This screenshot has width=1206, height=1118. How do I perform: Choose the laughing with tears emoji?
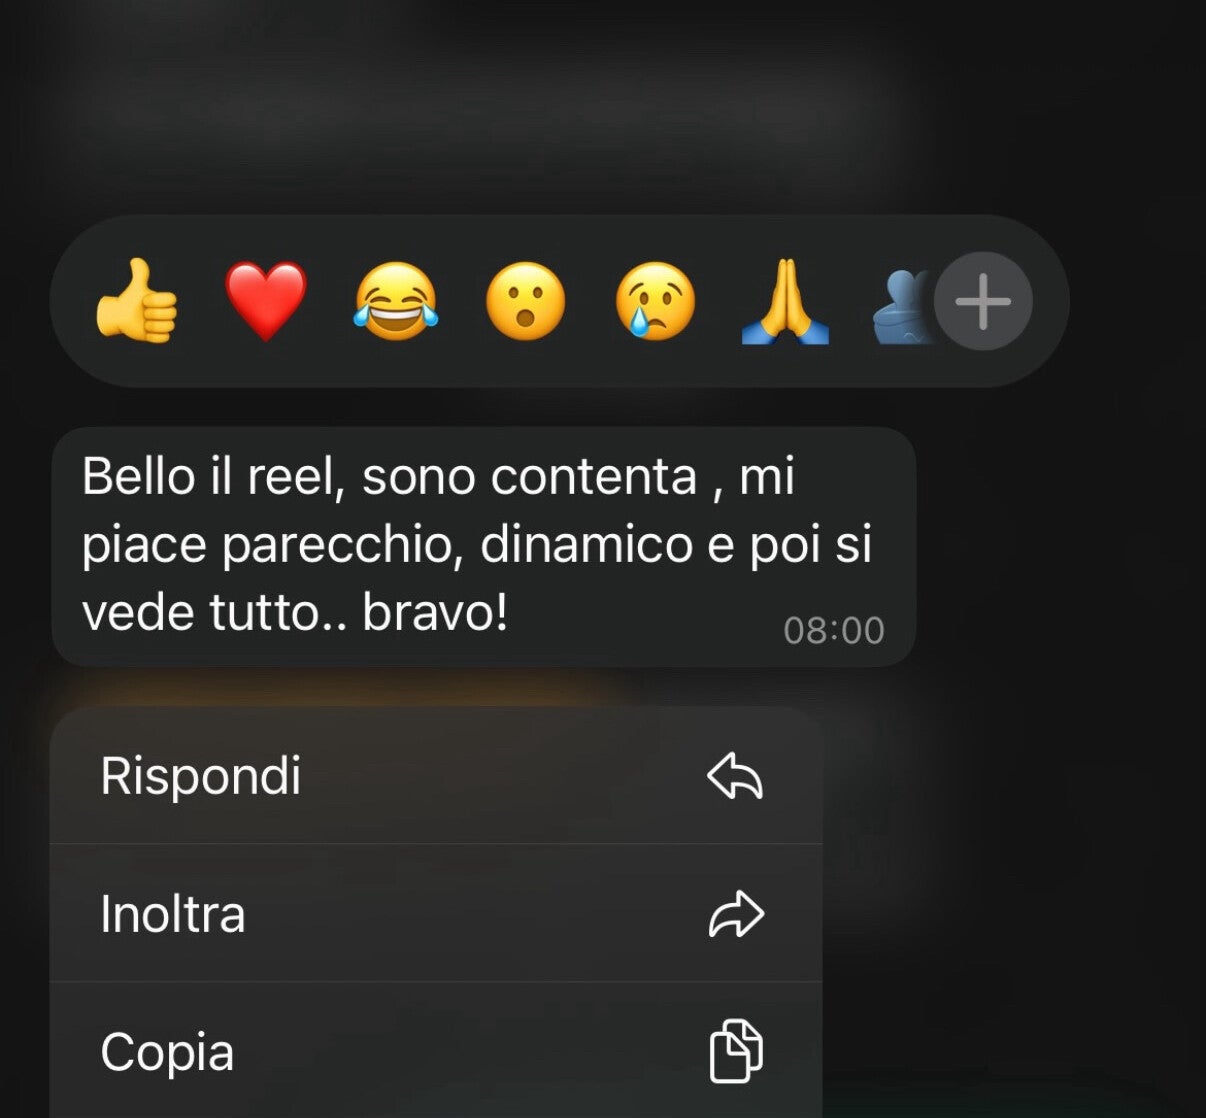tap(396, 301)
